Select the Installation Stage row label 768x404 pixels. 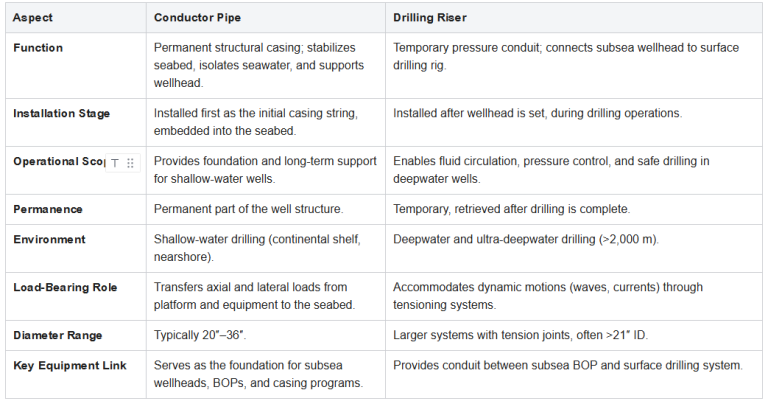click(x=61, y=113)
